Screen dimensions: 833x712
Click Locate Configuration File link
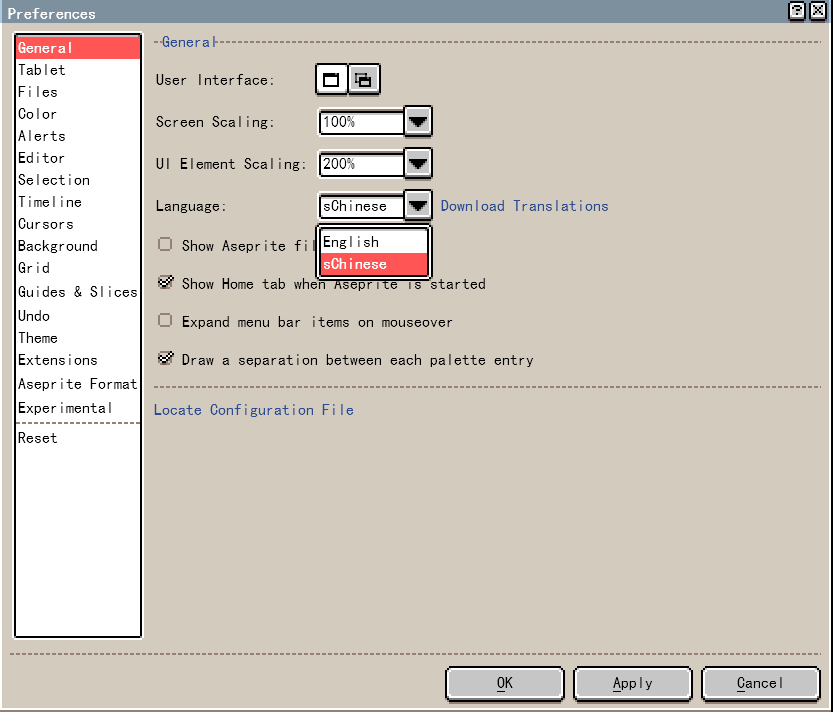click(254, 410)
